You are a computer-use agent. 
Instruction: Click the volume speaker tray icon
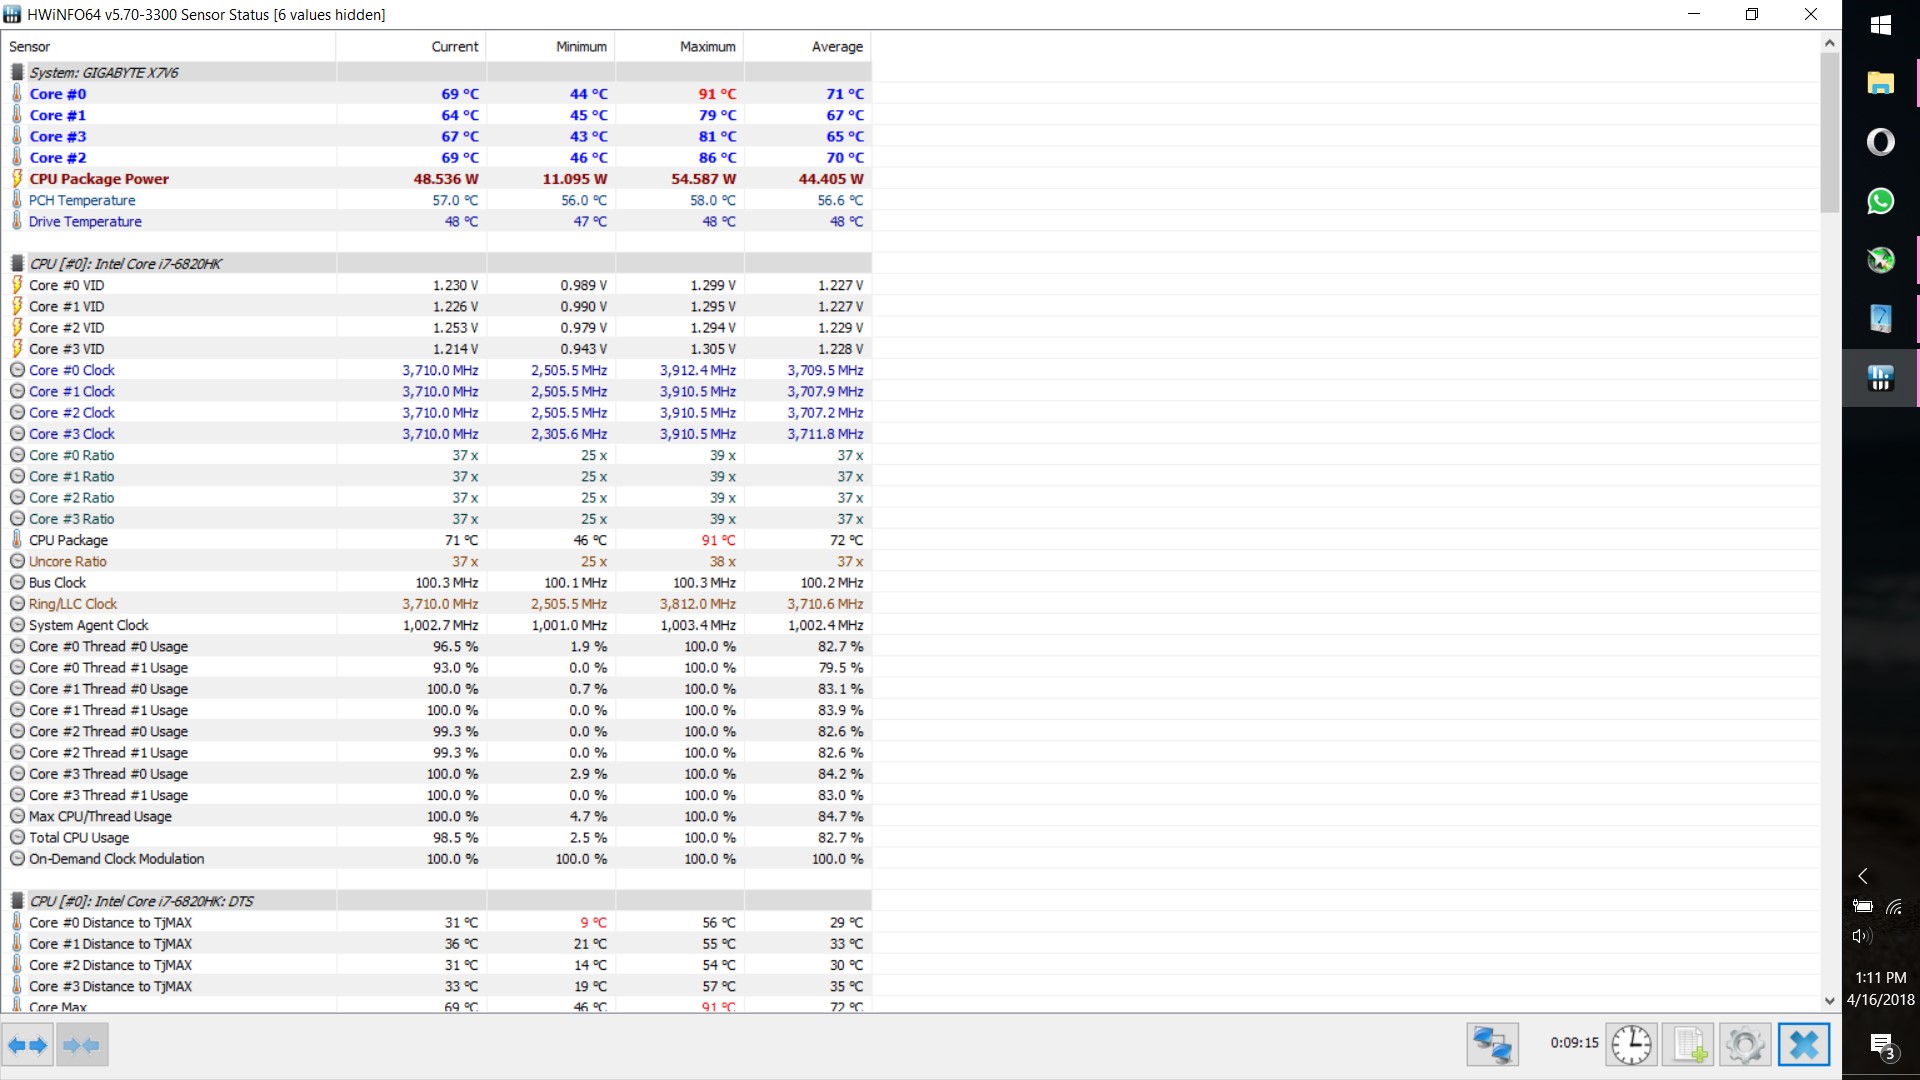pyautogui.click(x=1861, y=936)
